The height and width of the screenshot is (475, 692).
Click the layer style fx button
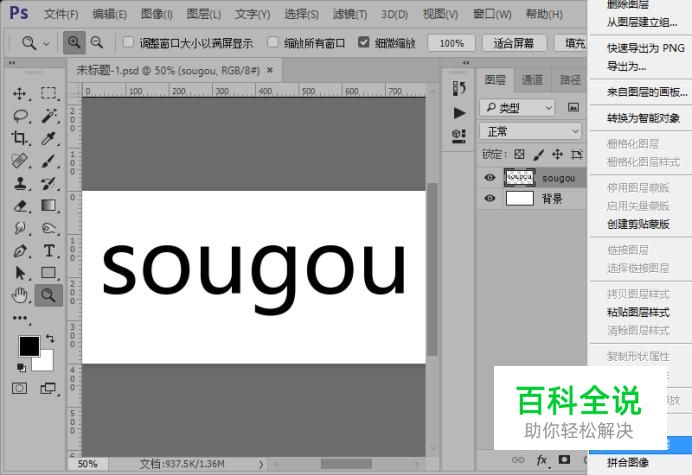point(542,460)
